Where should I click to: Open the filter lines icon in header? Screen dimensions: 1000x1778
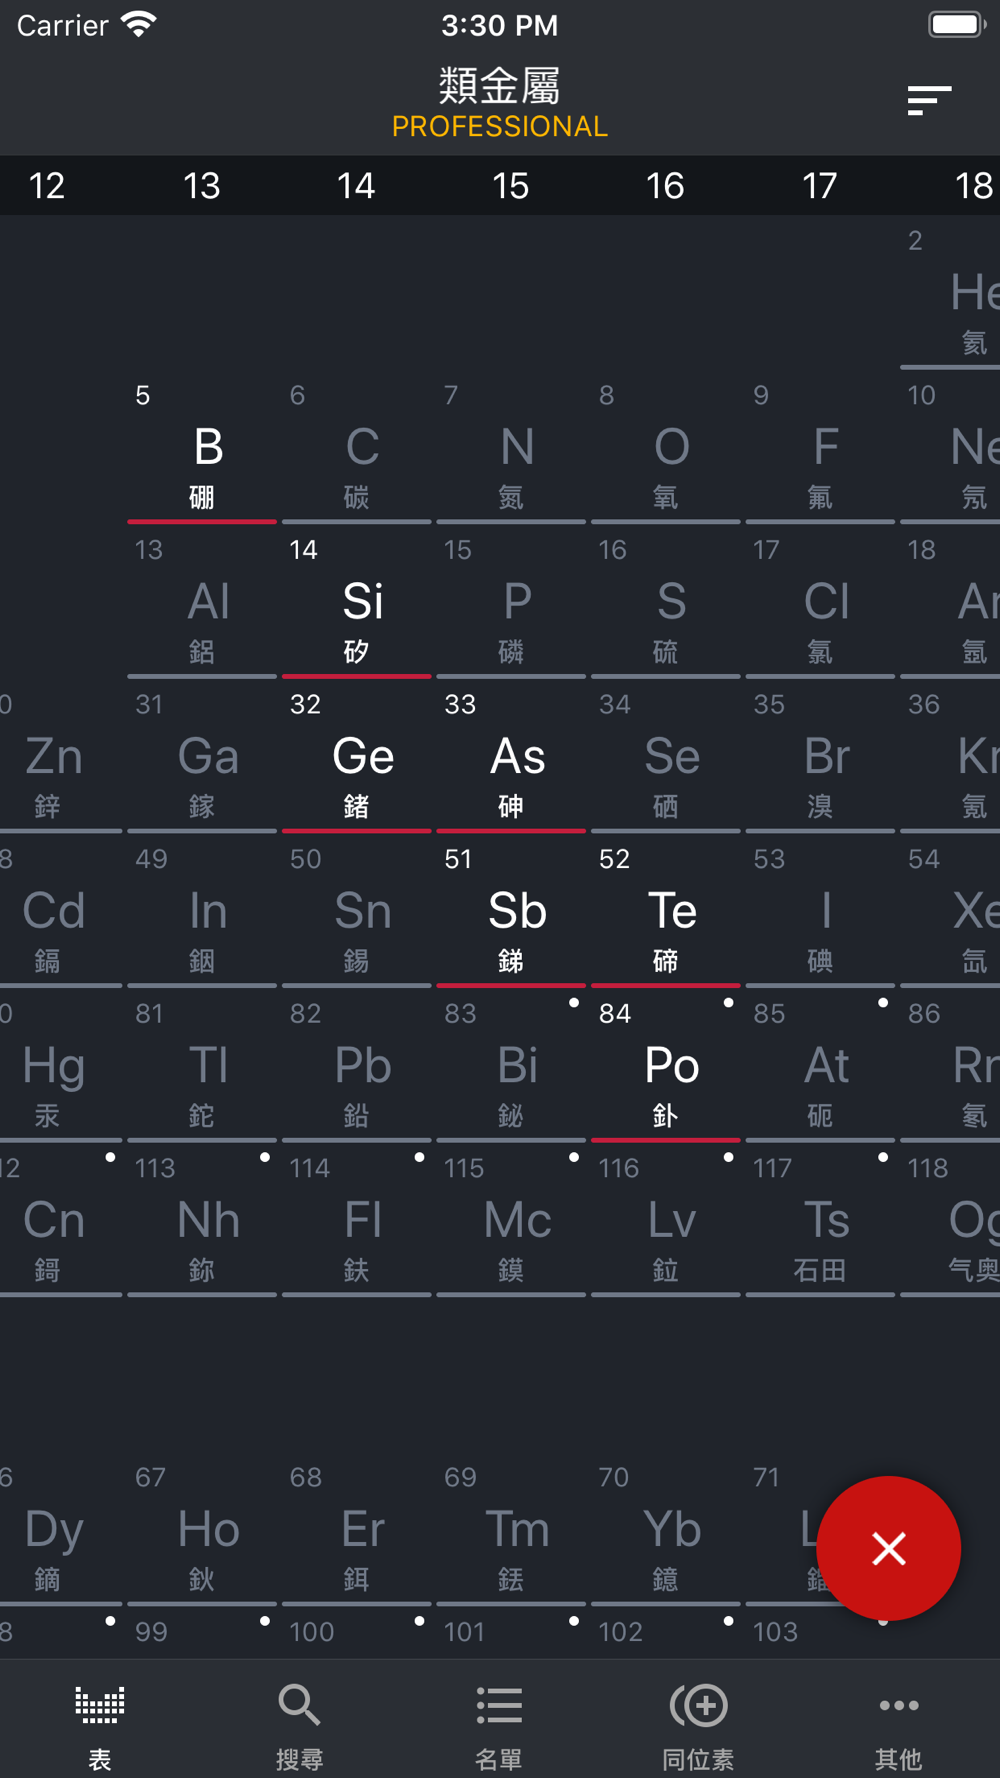click(929, 100)
